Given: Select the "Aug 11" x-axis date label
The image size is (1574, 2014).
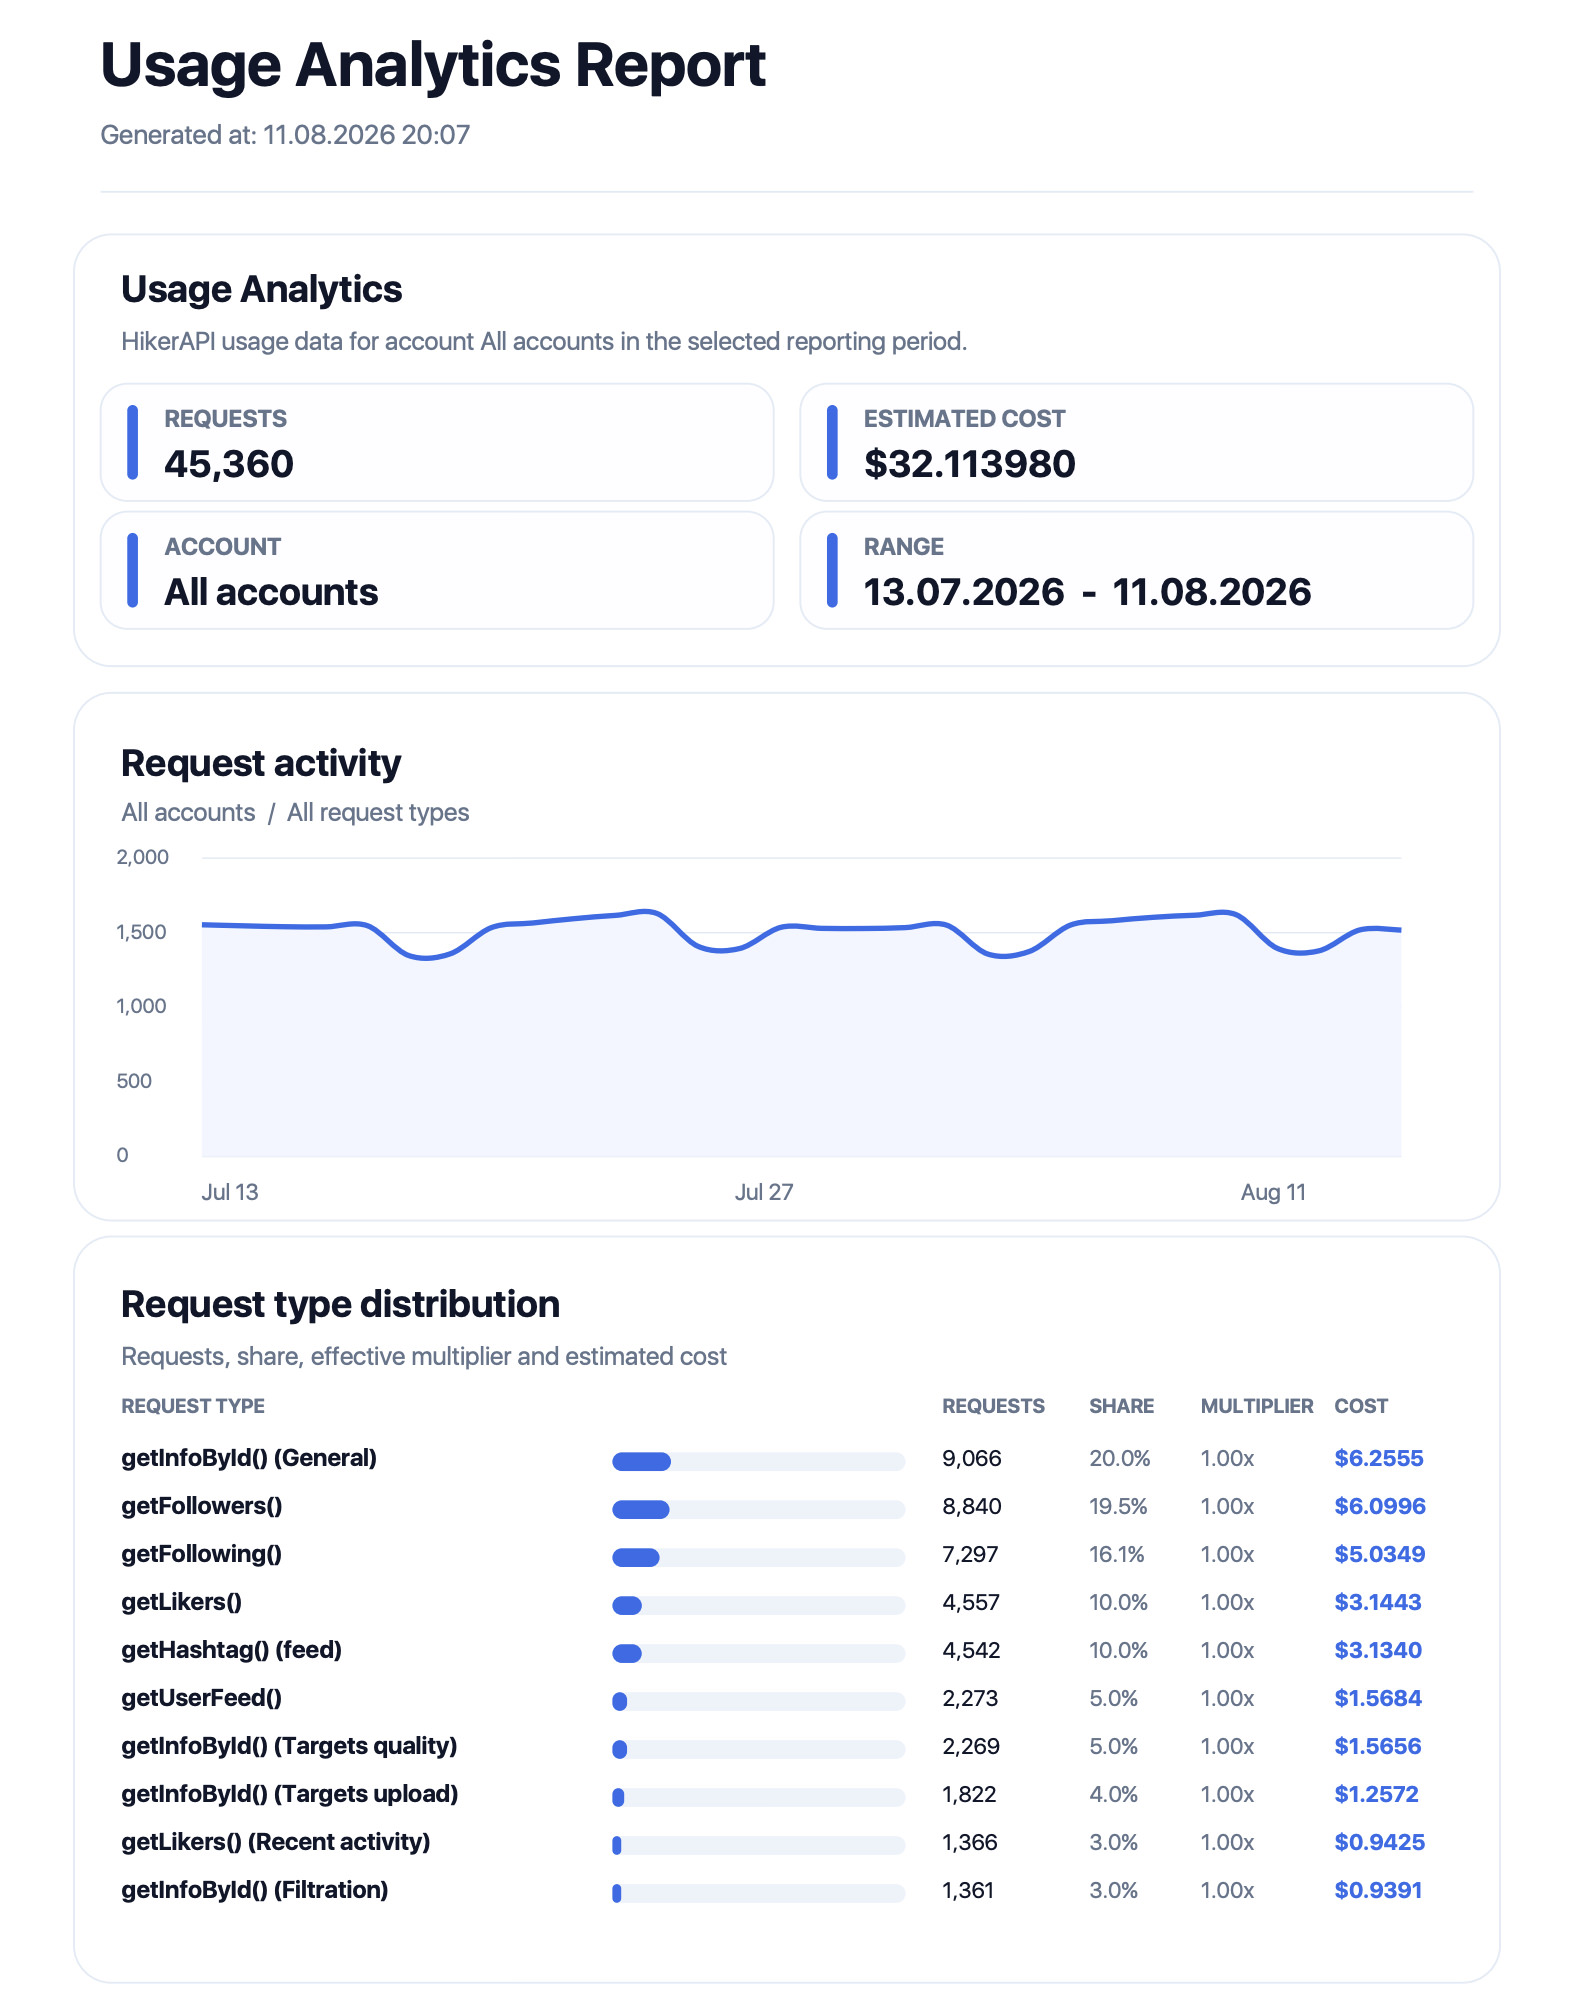Looking at the screenshot, I should coord(1273,1192).
